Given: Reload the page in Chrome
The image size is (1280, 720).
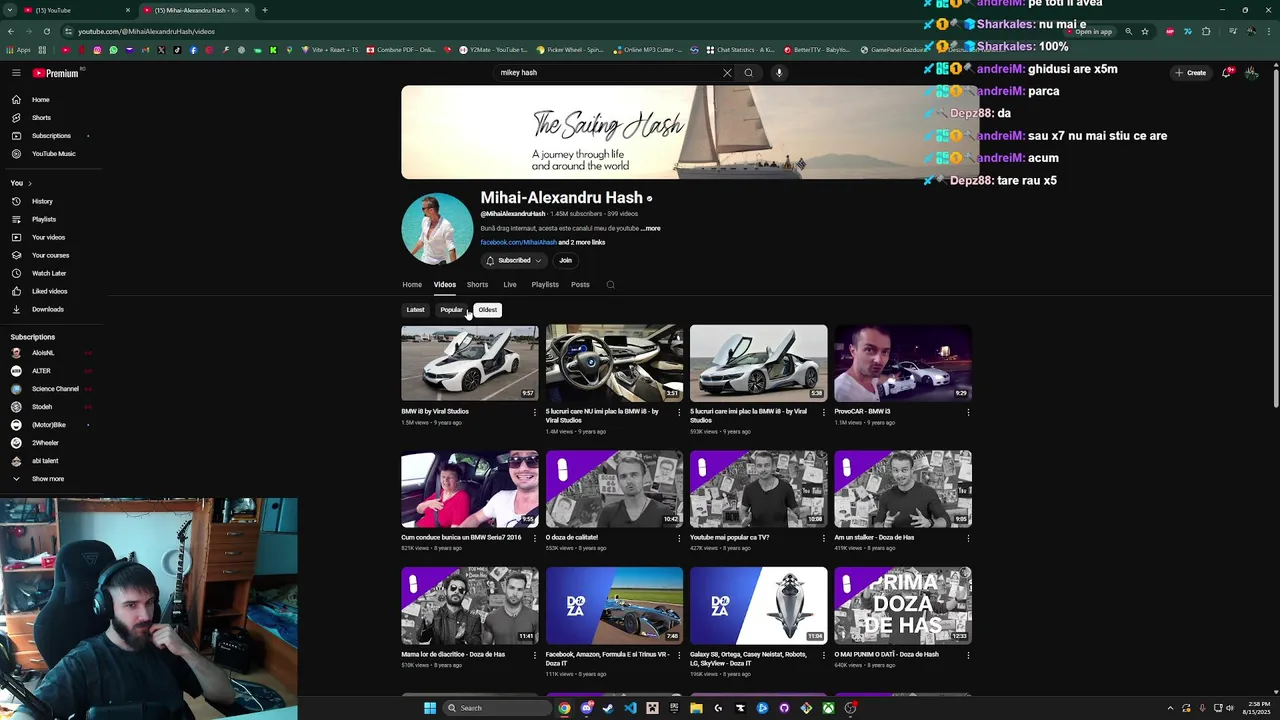Looking at the screenshot, I should [x=46, y=31].
